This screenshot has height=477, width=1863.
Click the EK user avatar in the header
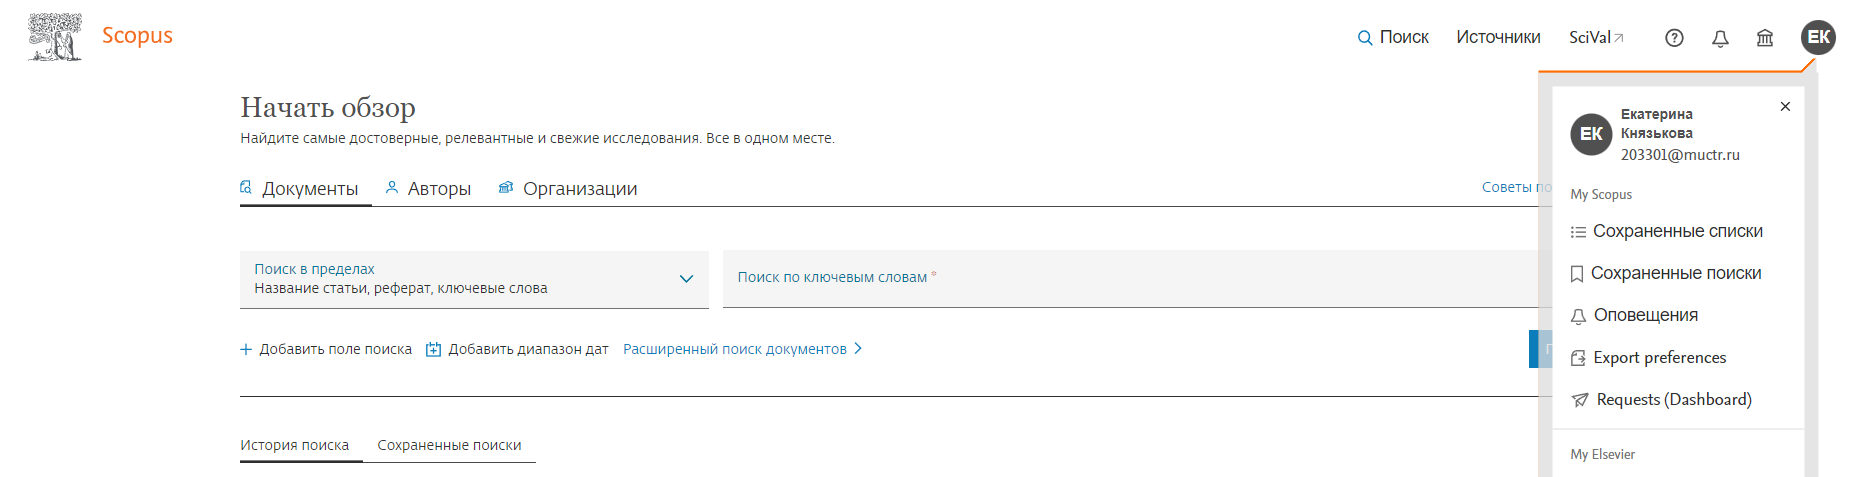coord(1818,37)
